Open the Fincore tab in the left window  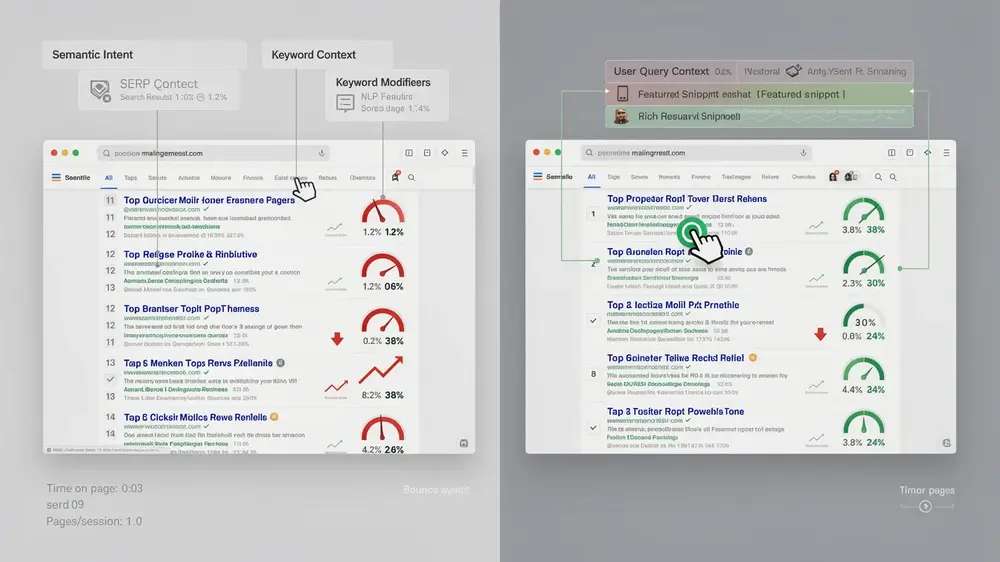pos(253,178)
